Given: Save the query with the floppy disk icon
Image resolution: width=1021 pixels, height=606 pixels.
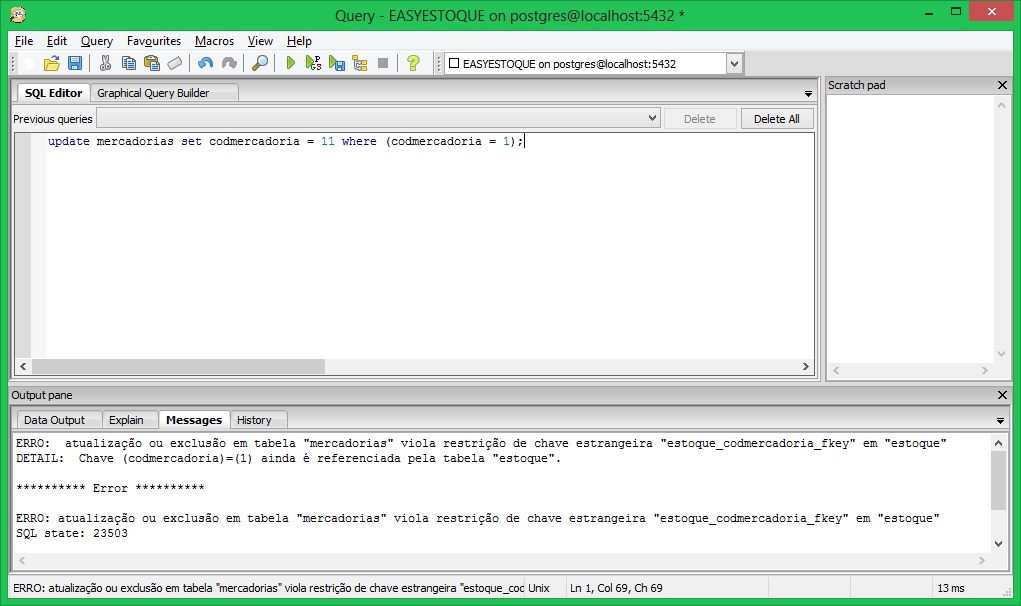Looking at the screenshot, I should coord(74,63).
